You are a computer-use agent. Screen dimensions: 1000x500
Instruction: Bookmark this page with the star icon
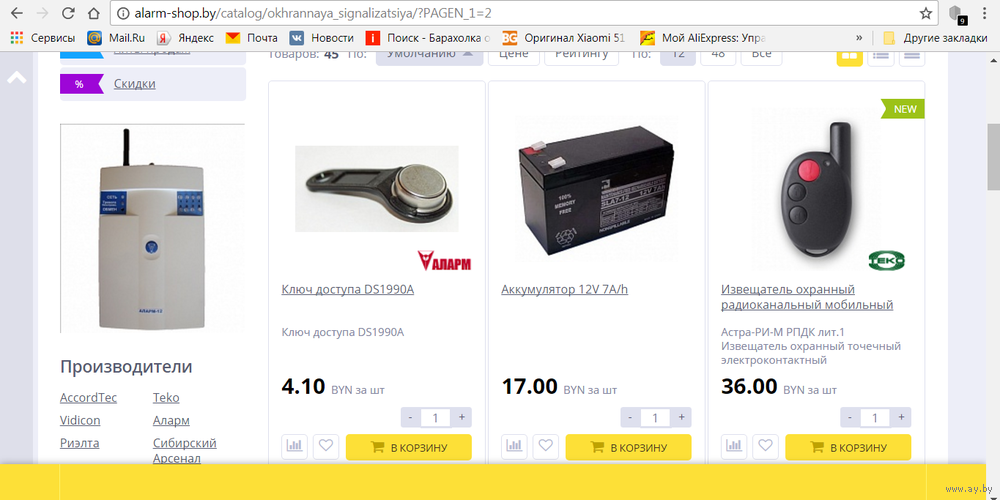pos(925,13)
